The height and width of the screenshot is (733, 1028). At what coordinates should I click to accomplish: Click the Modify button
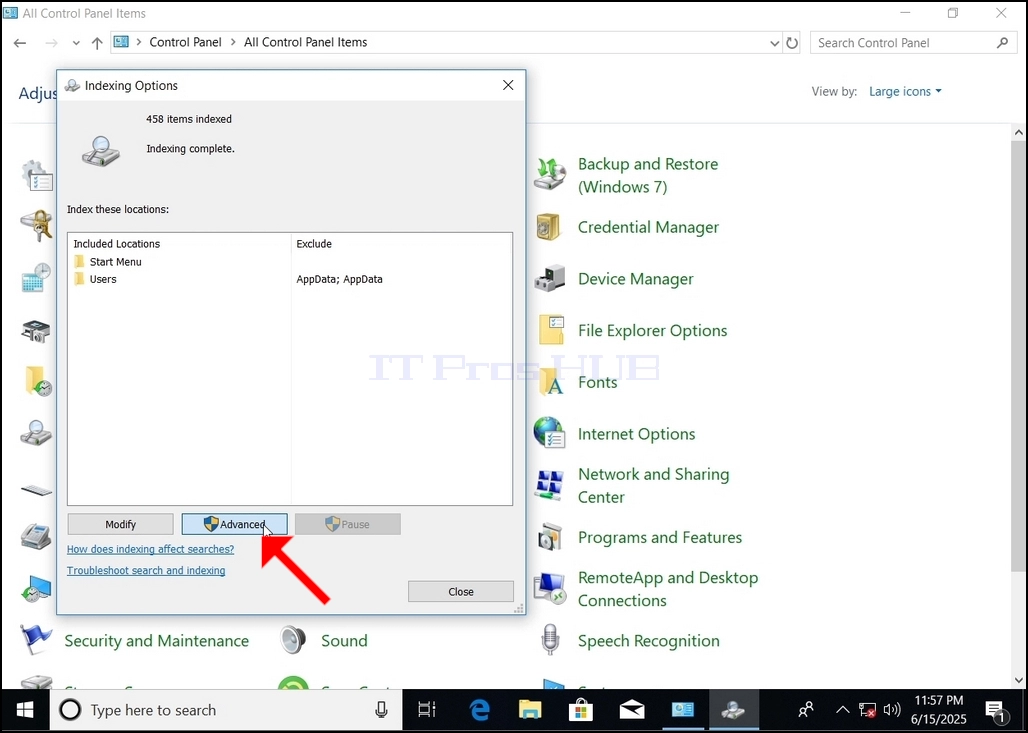coord(121,524)
